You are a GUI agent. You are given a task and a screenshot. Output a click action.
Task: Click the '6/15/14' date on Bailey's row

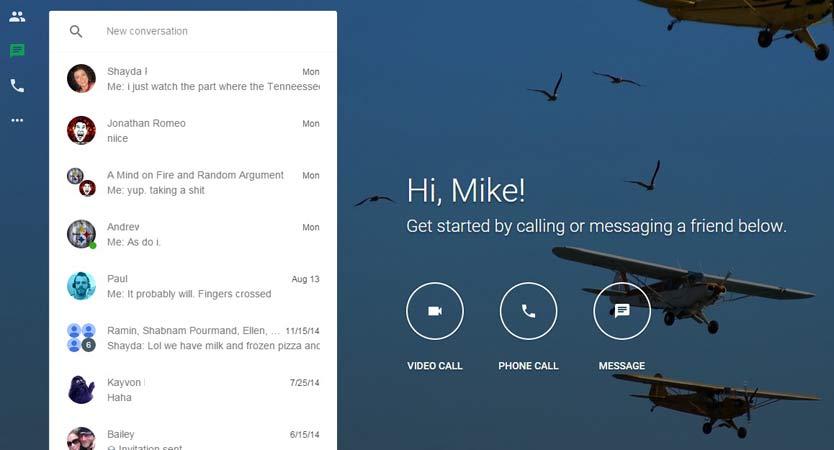pyautogui.click(x=304, y=435)
